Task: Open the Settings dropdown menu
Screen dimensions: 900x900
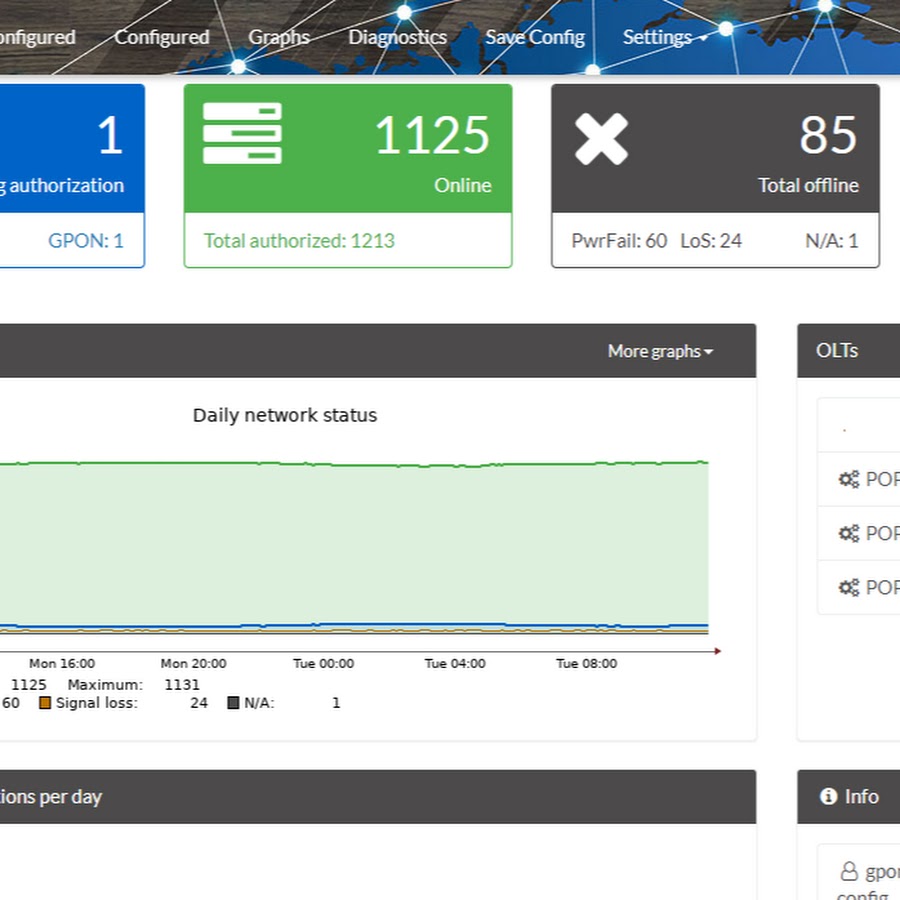Action: [665, 37]
